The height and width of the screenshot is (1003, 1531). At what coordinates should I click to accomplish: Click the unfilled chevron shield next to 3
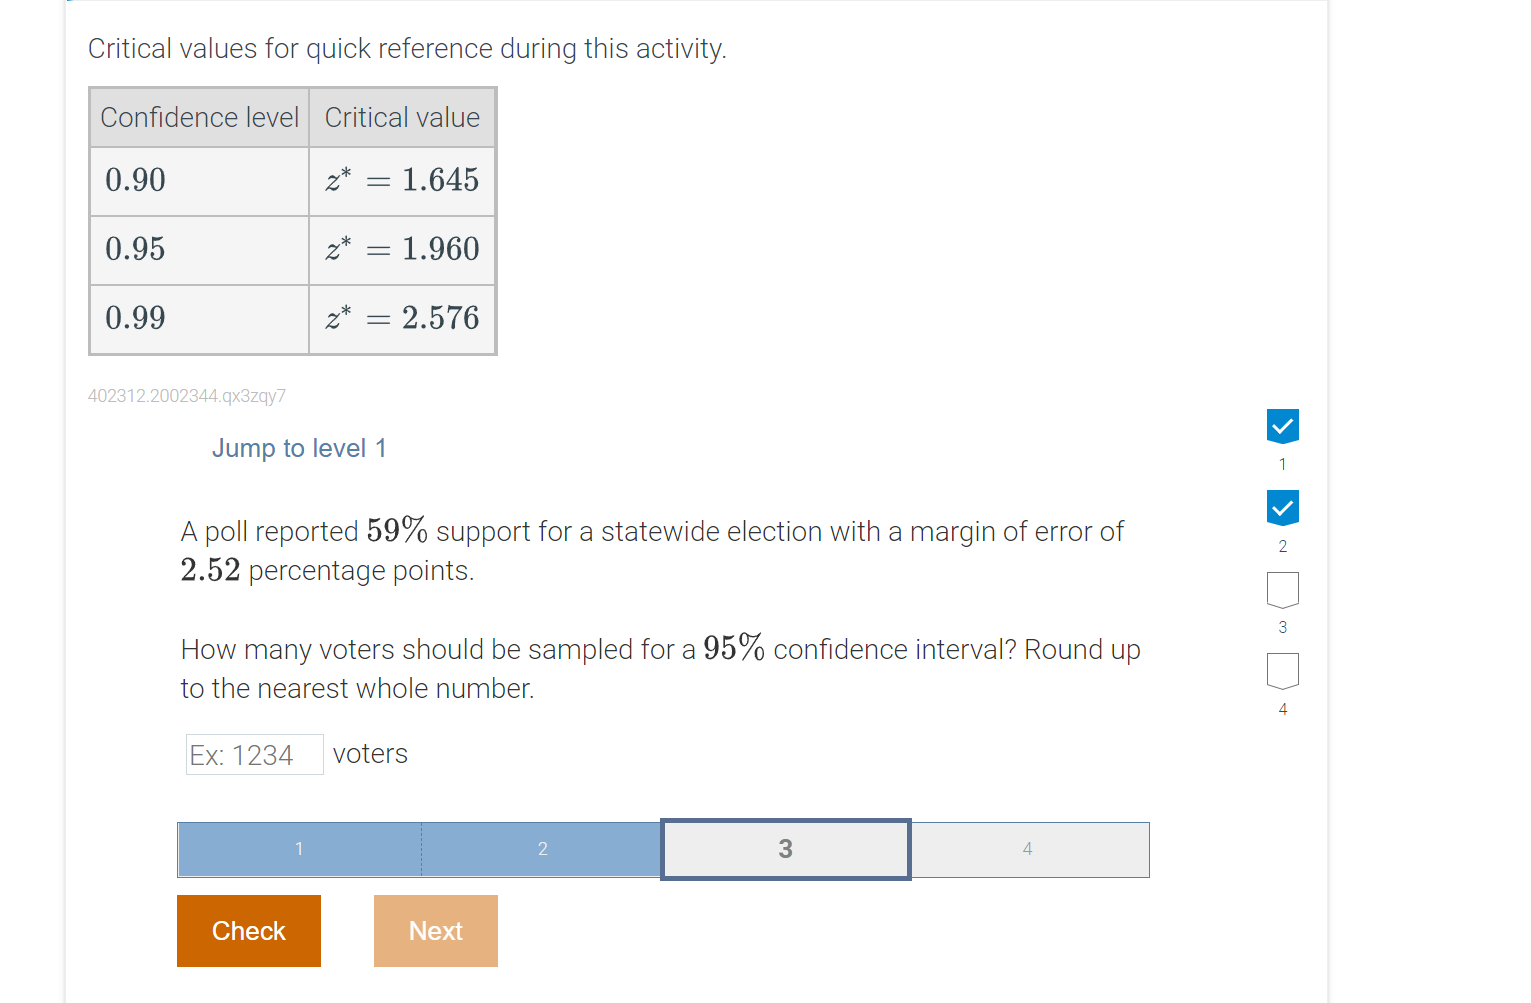1282,590
